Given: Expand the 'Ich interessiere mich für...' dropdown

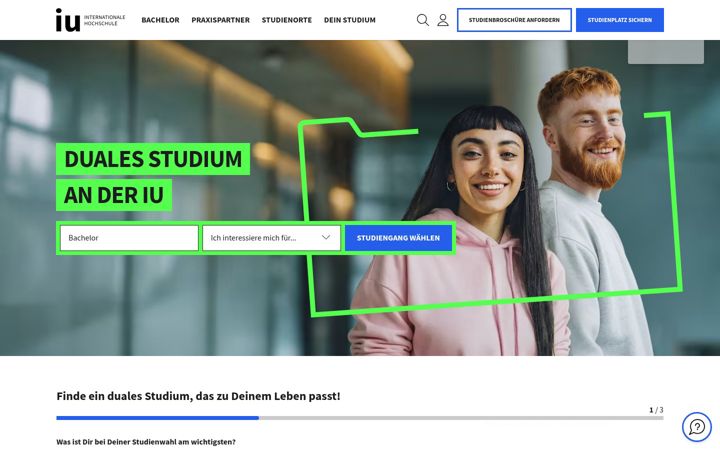Looking at the screenshot, I should [271, 238].
